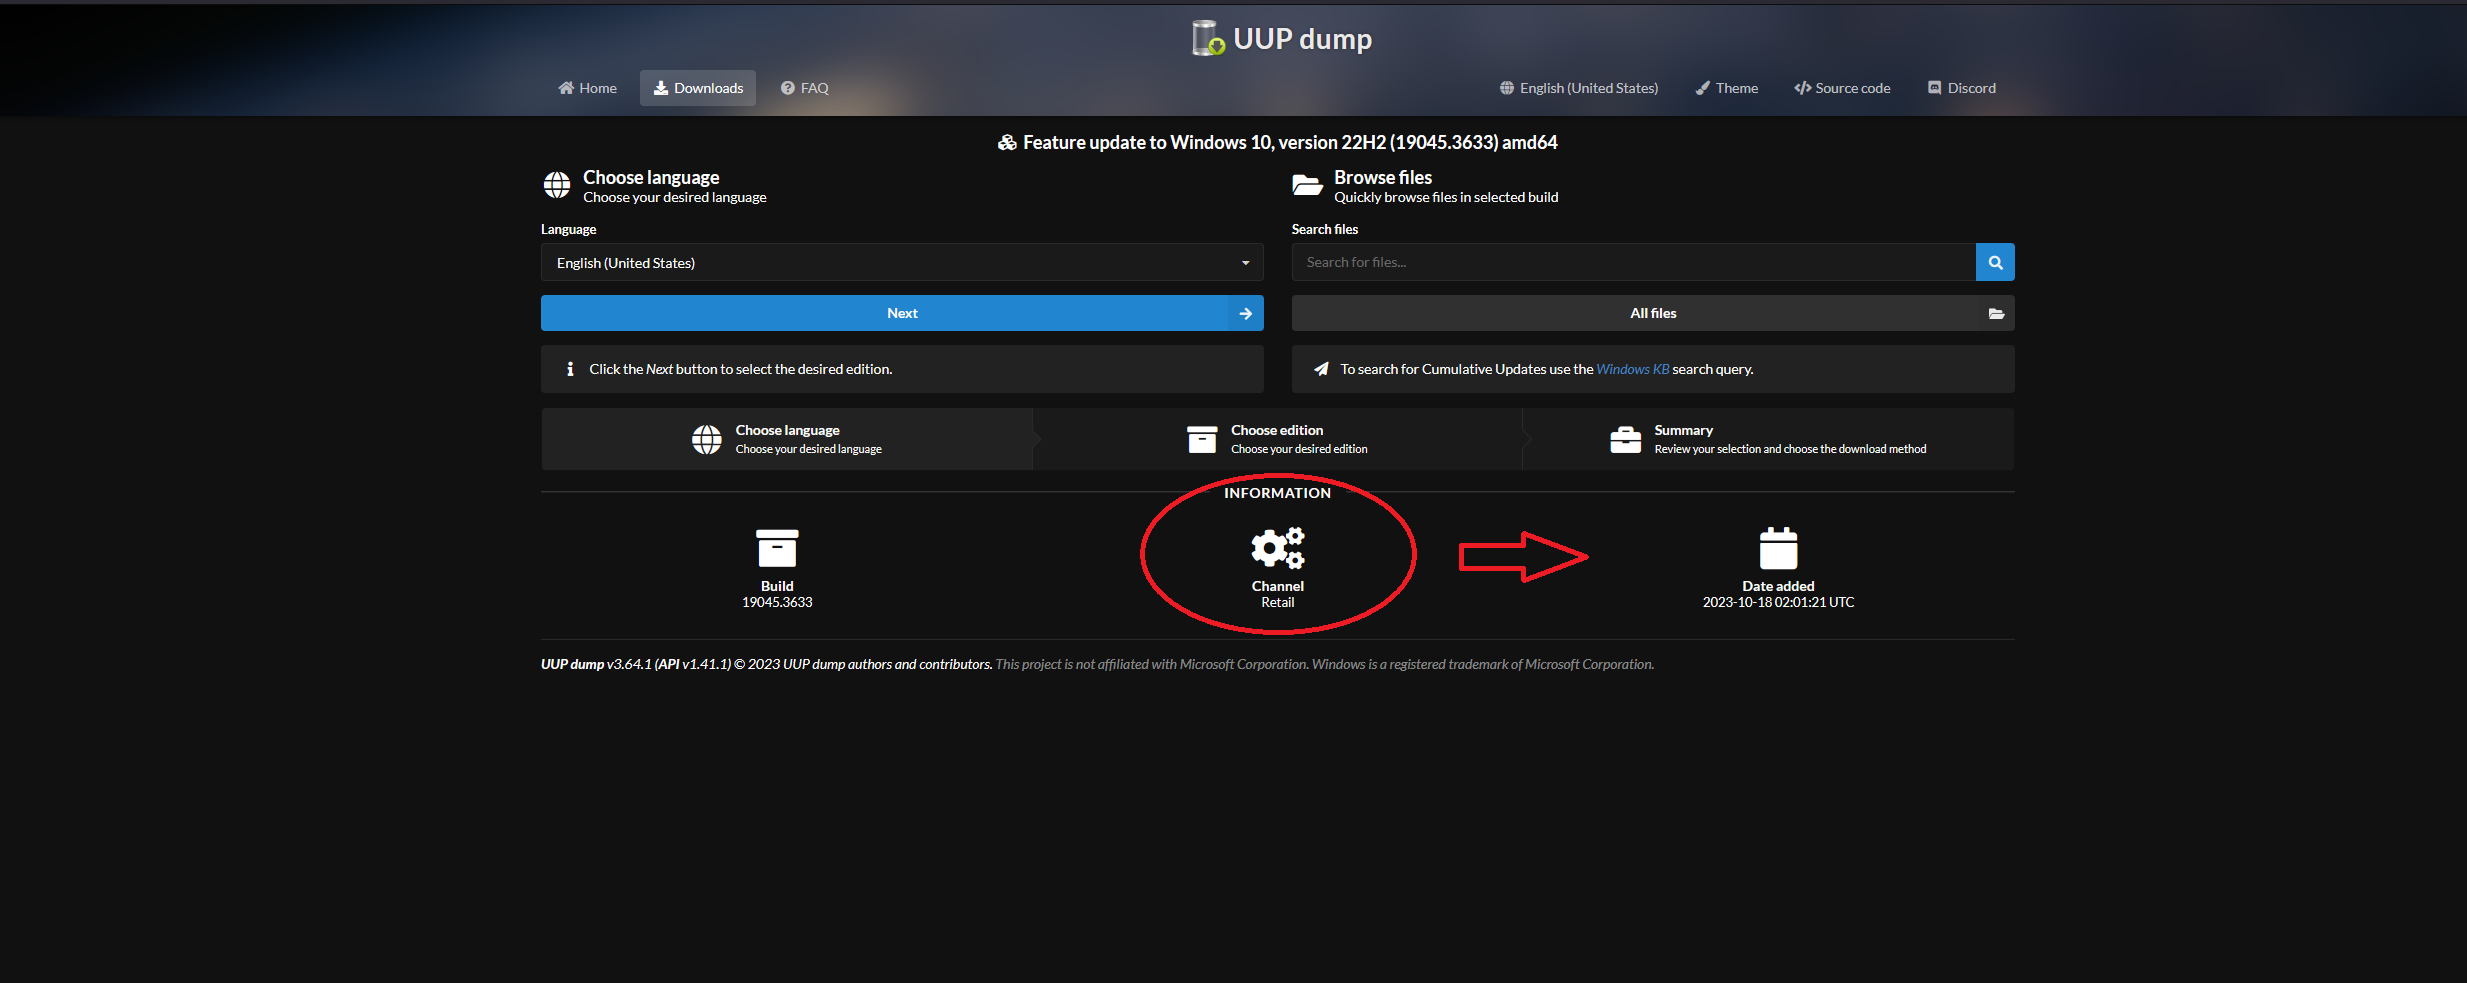Image resolution: width=2467 pixels, height=983 pixels.
Task: Visit the Source code link
Action: (1842, 88)
